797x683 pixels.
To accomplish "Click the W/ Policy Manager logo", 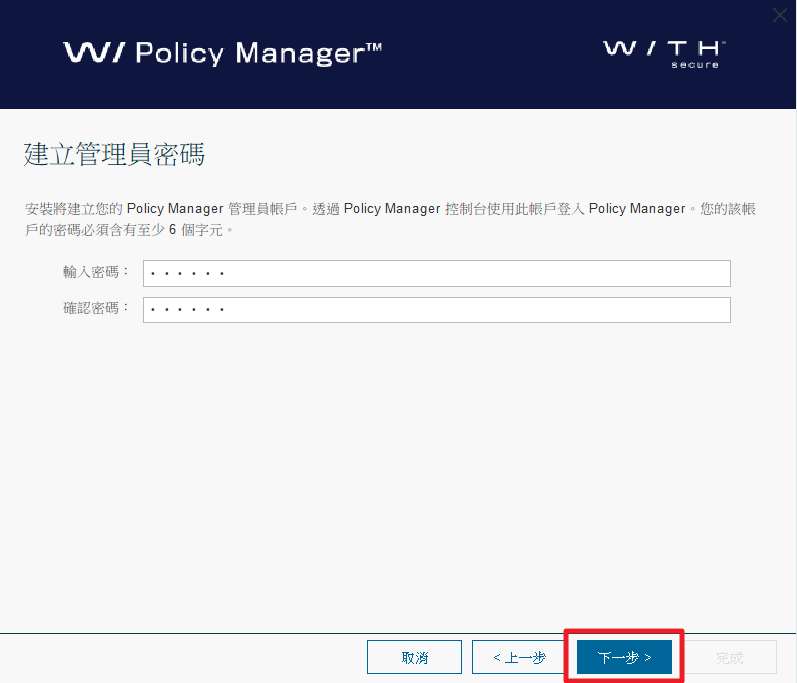I will tap(223, 53).
